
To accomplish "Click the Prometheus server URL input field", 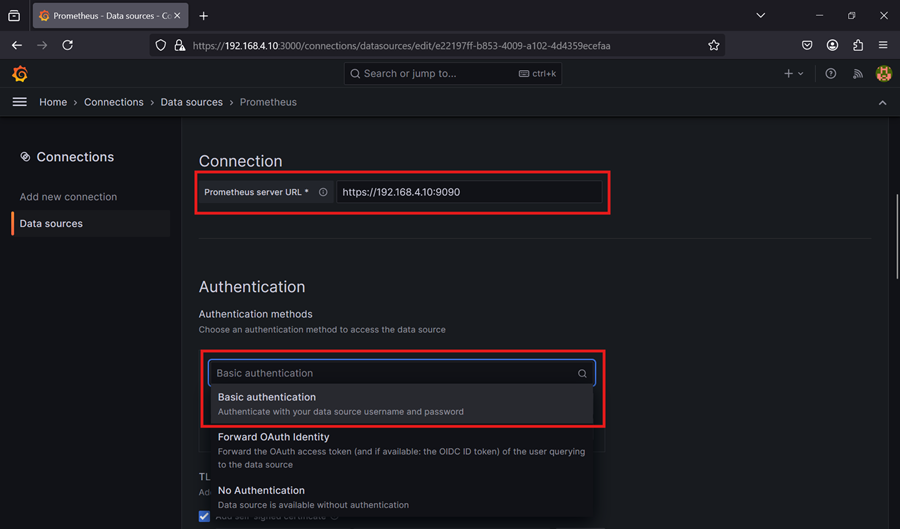I will (469, 192).
